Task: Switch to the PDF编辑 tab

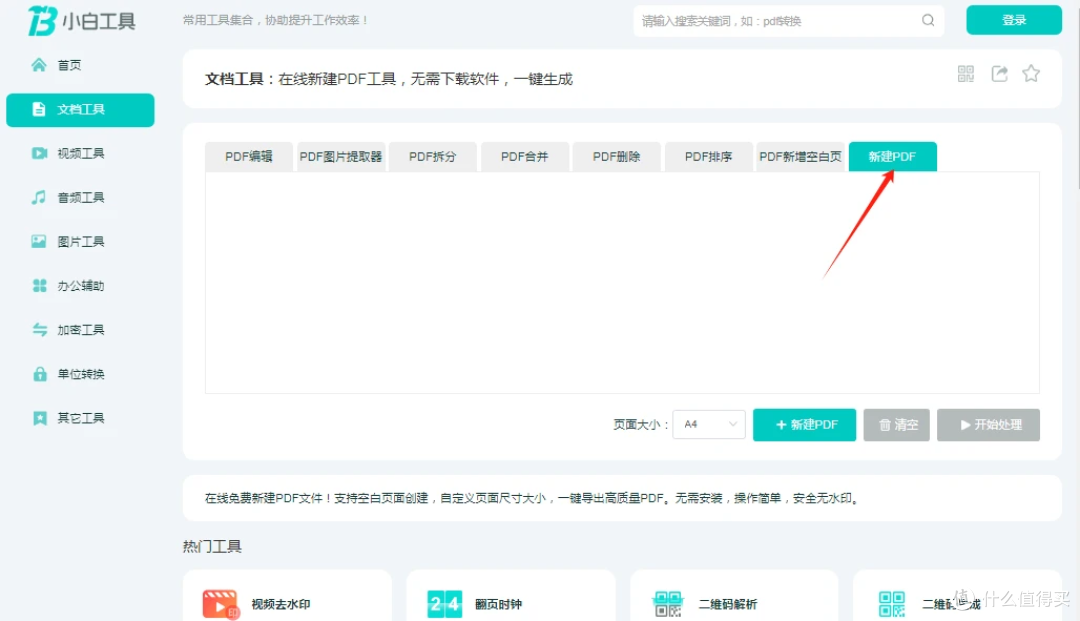Action: (x=249, y=156)
